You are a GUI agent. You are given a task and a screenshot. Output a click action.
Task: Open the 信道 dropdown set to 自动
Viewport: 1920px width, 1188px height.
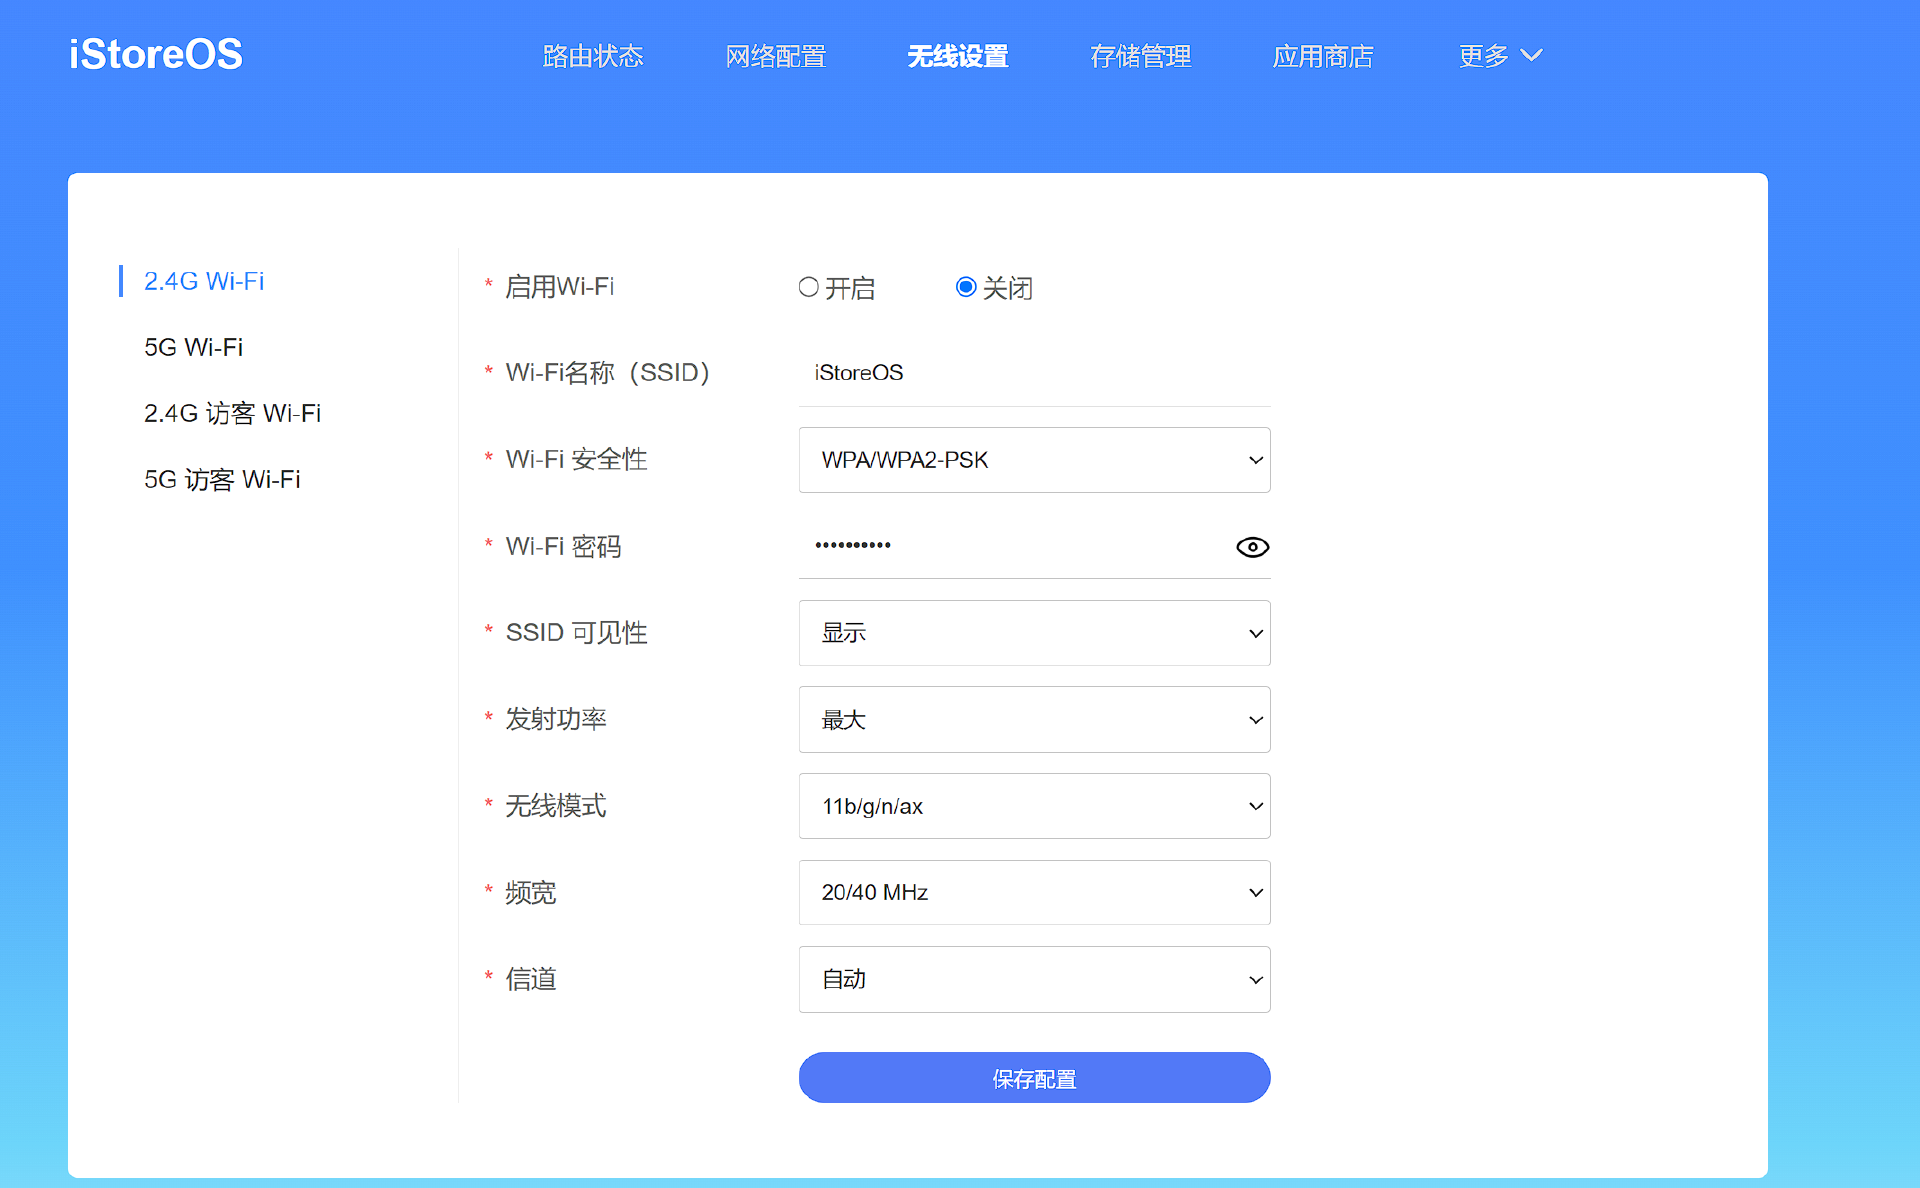pyautogui.click(x=1034, y=979)
